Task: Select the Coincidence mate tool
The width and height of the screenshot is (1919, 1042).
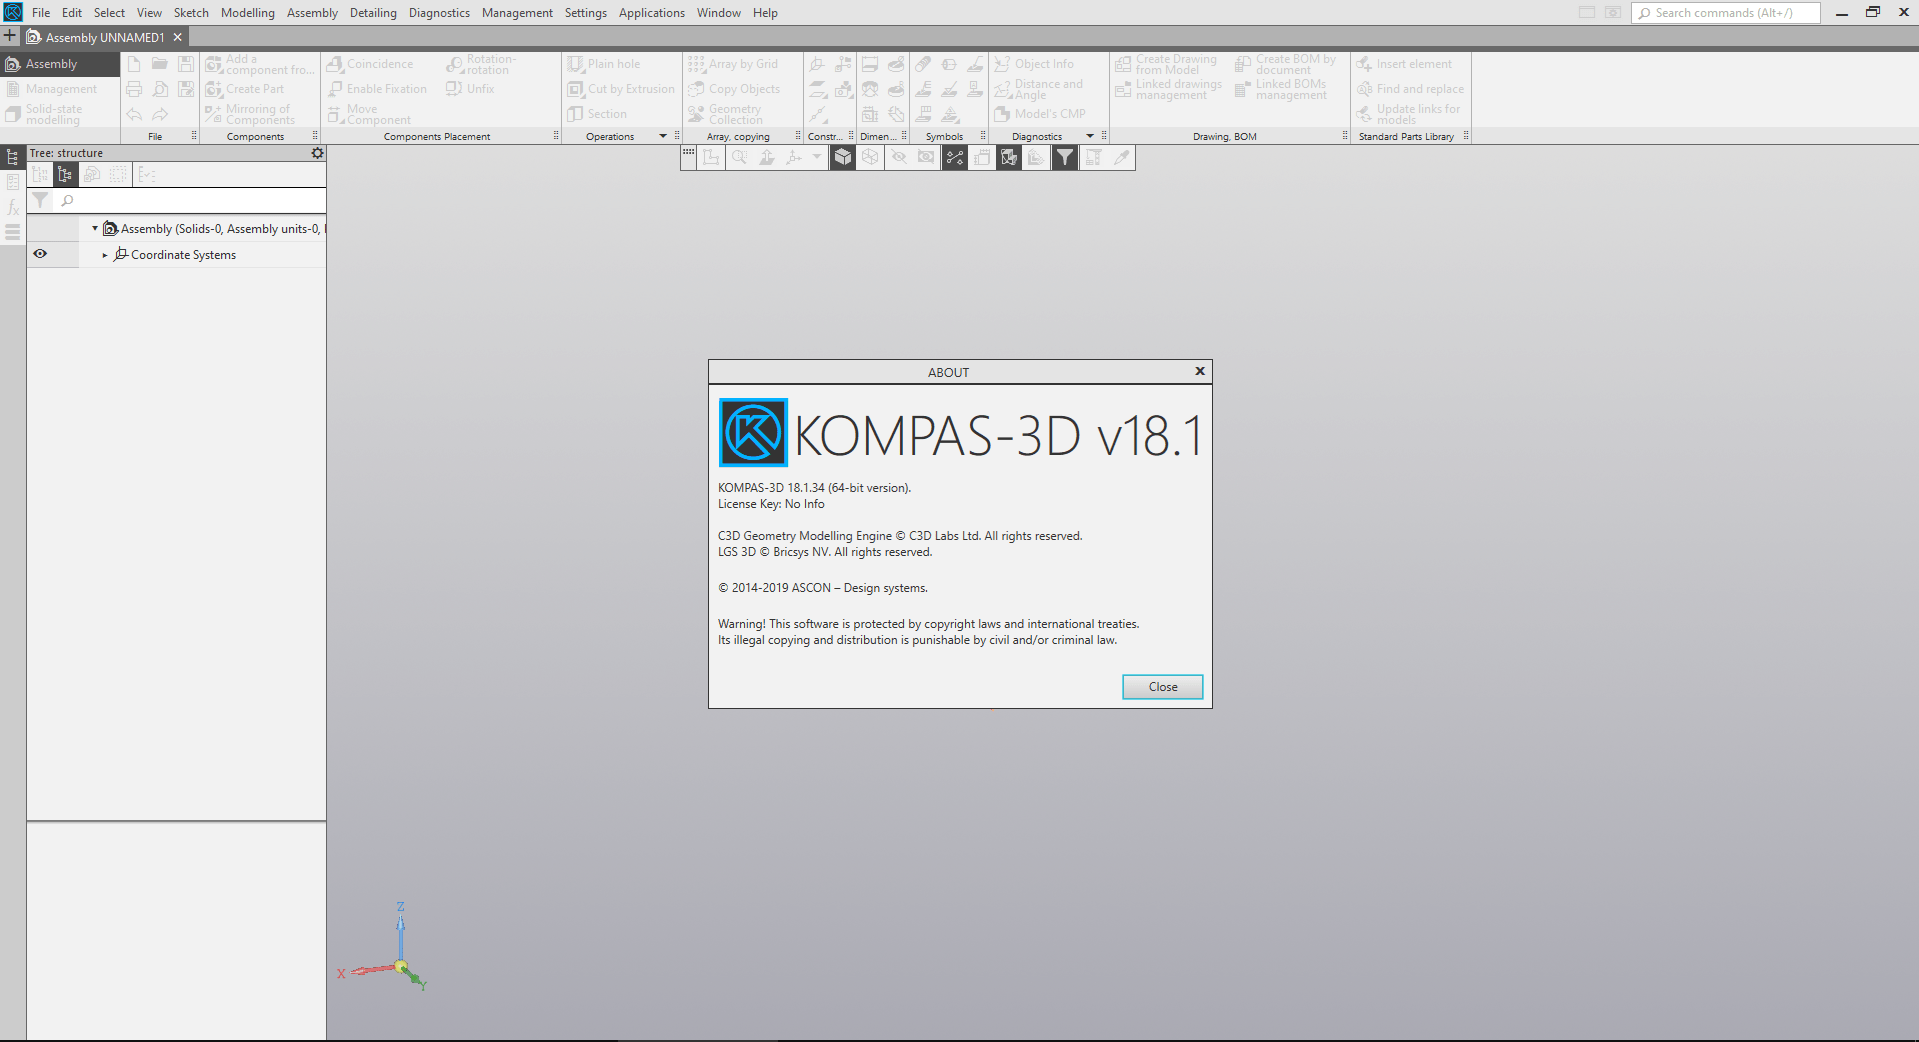Action: coord(370,64)
